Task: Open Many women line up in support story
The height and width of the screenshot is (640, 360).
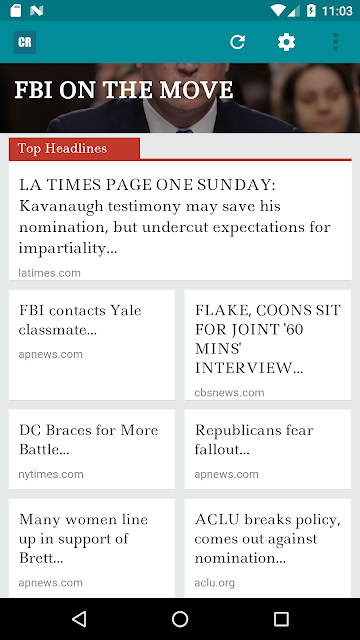Action: tap(92, 548)
